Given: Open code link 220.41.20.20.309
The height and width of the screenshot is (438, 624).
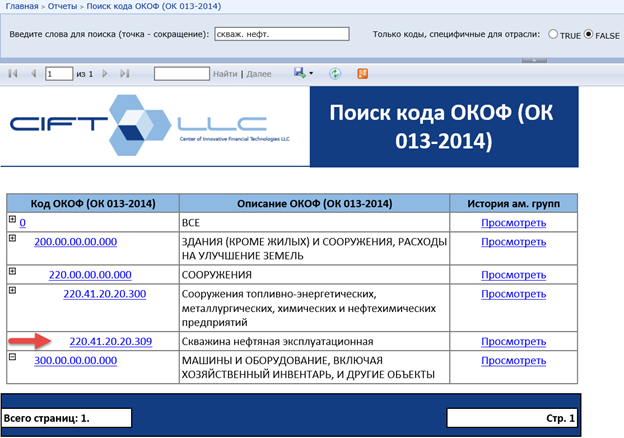Looking at the screenshot, I should pyautogui.click(x=111, y=342).
